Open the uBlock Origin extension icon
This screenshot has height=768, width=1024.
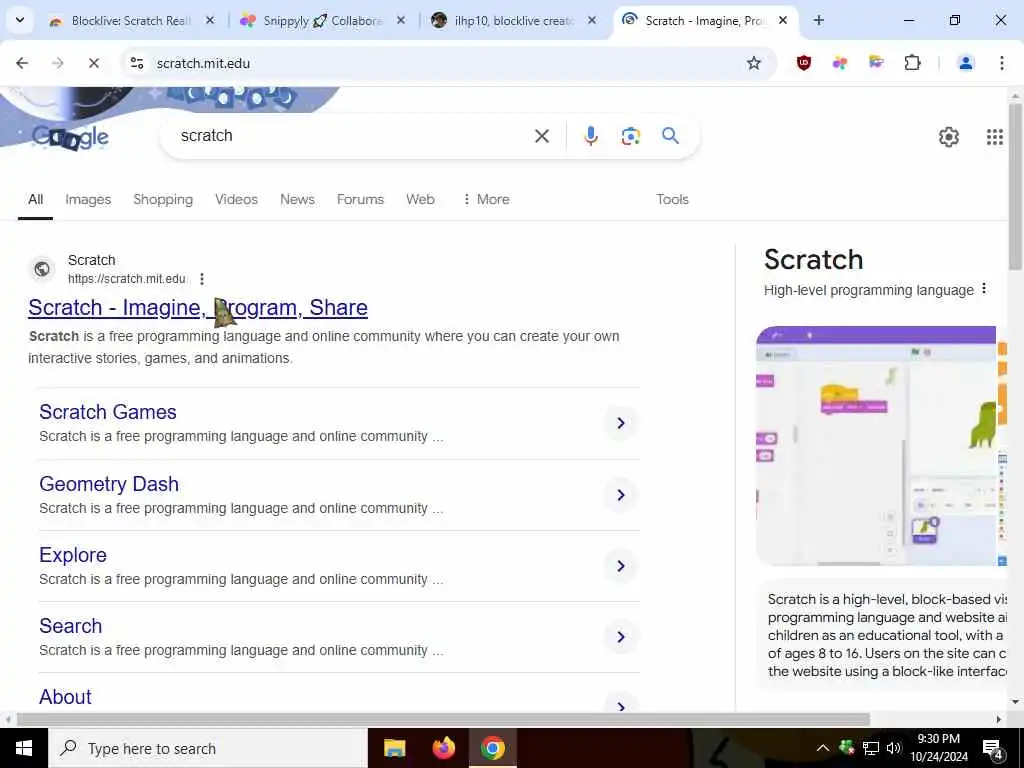pos(804,63)
